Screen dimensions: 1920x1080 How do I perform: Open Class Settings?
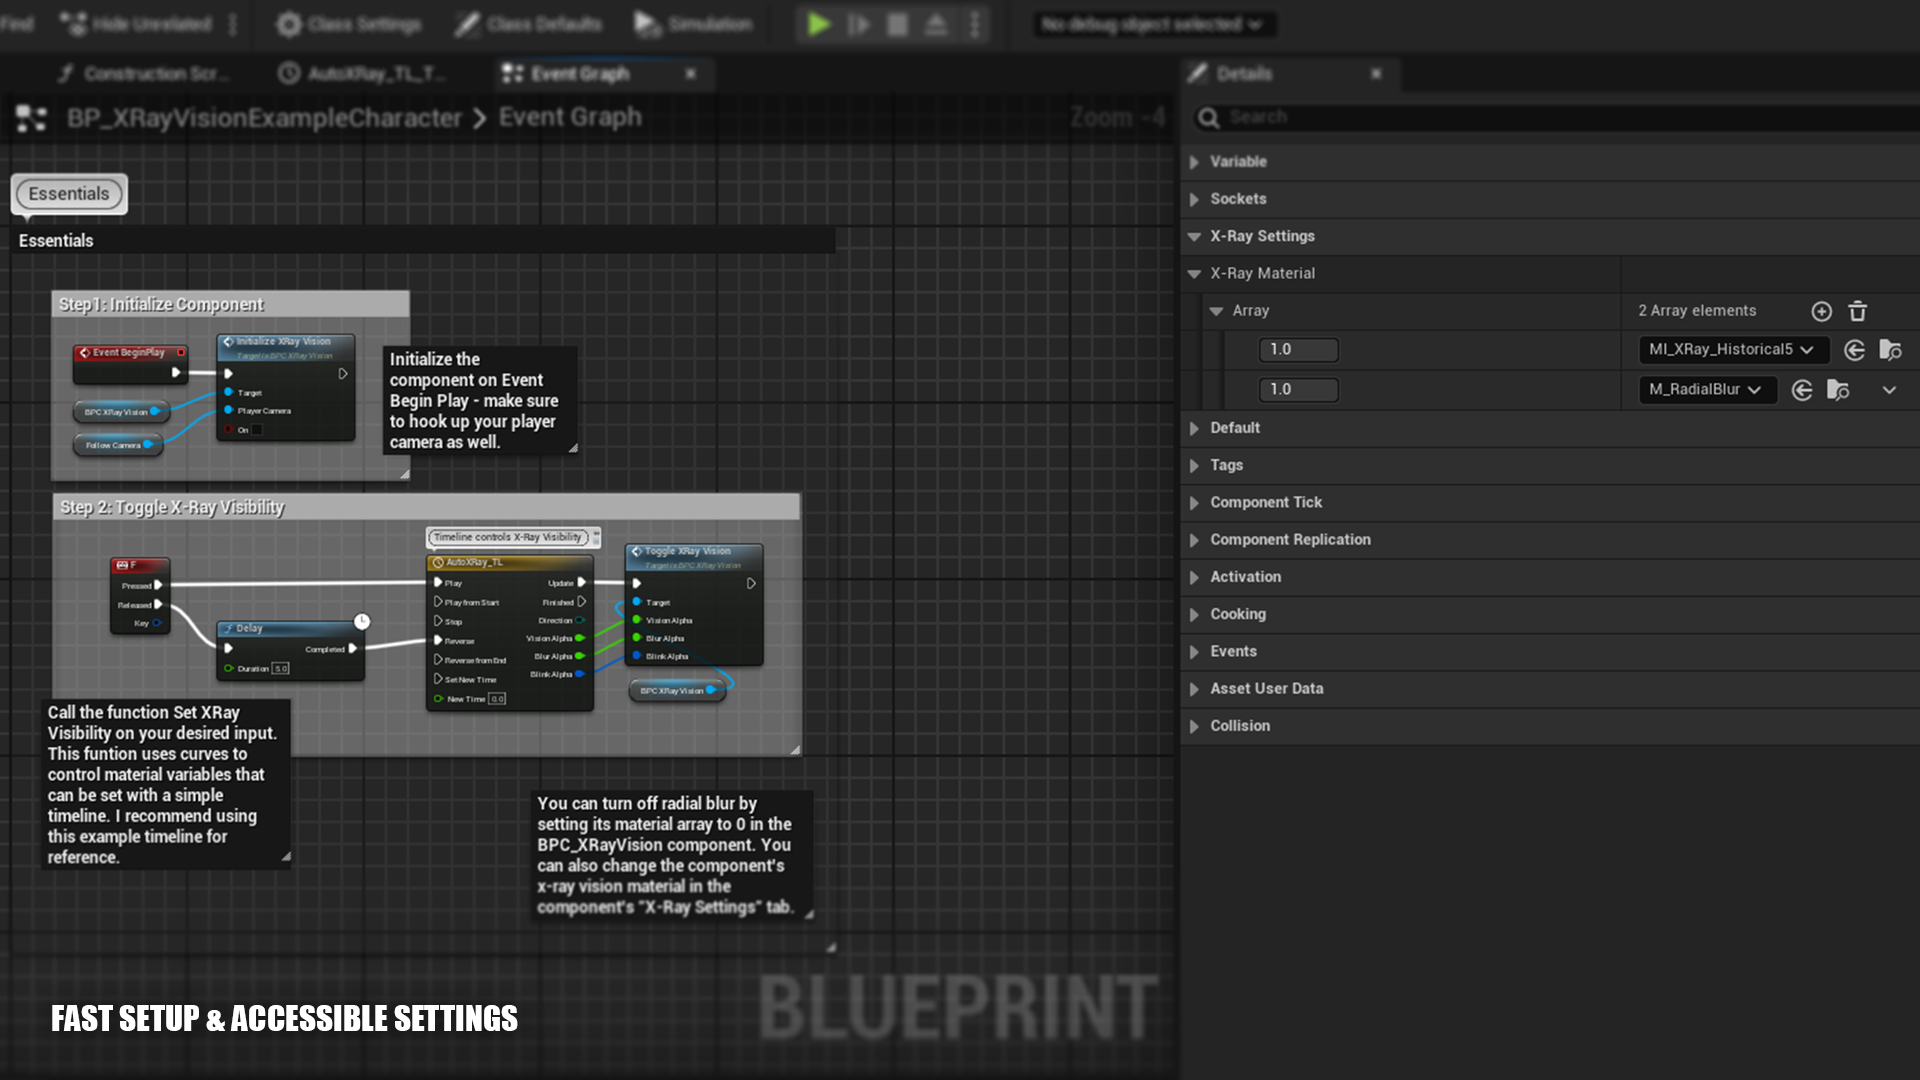(348, 24)
